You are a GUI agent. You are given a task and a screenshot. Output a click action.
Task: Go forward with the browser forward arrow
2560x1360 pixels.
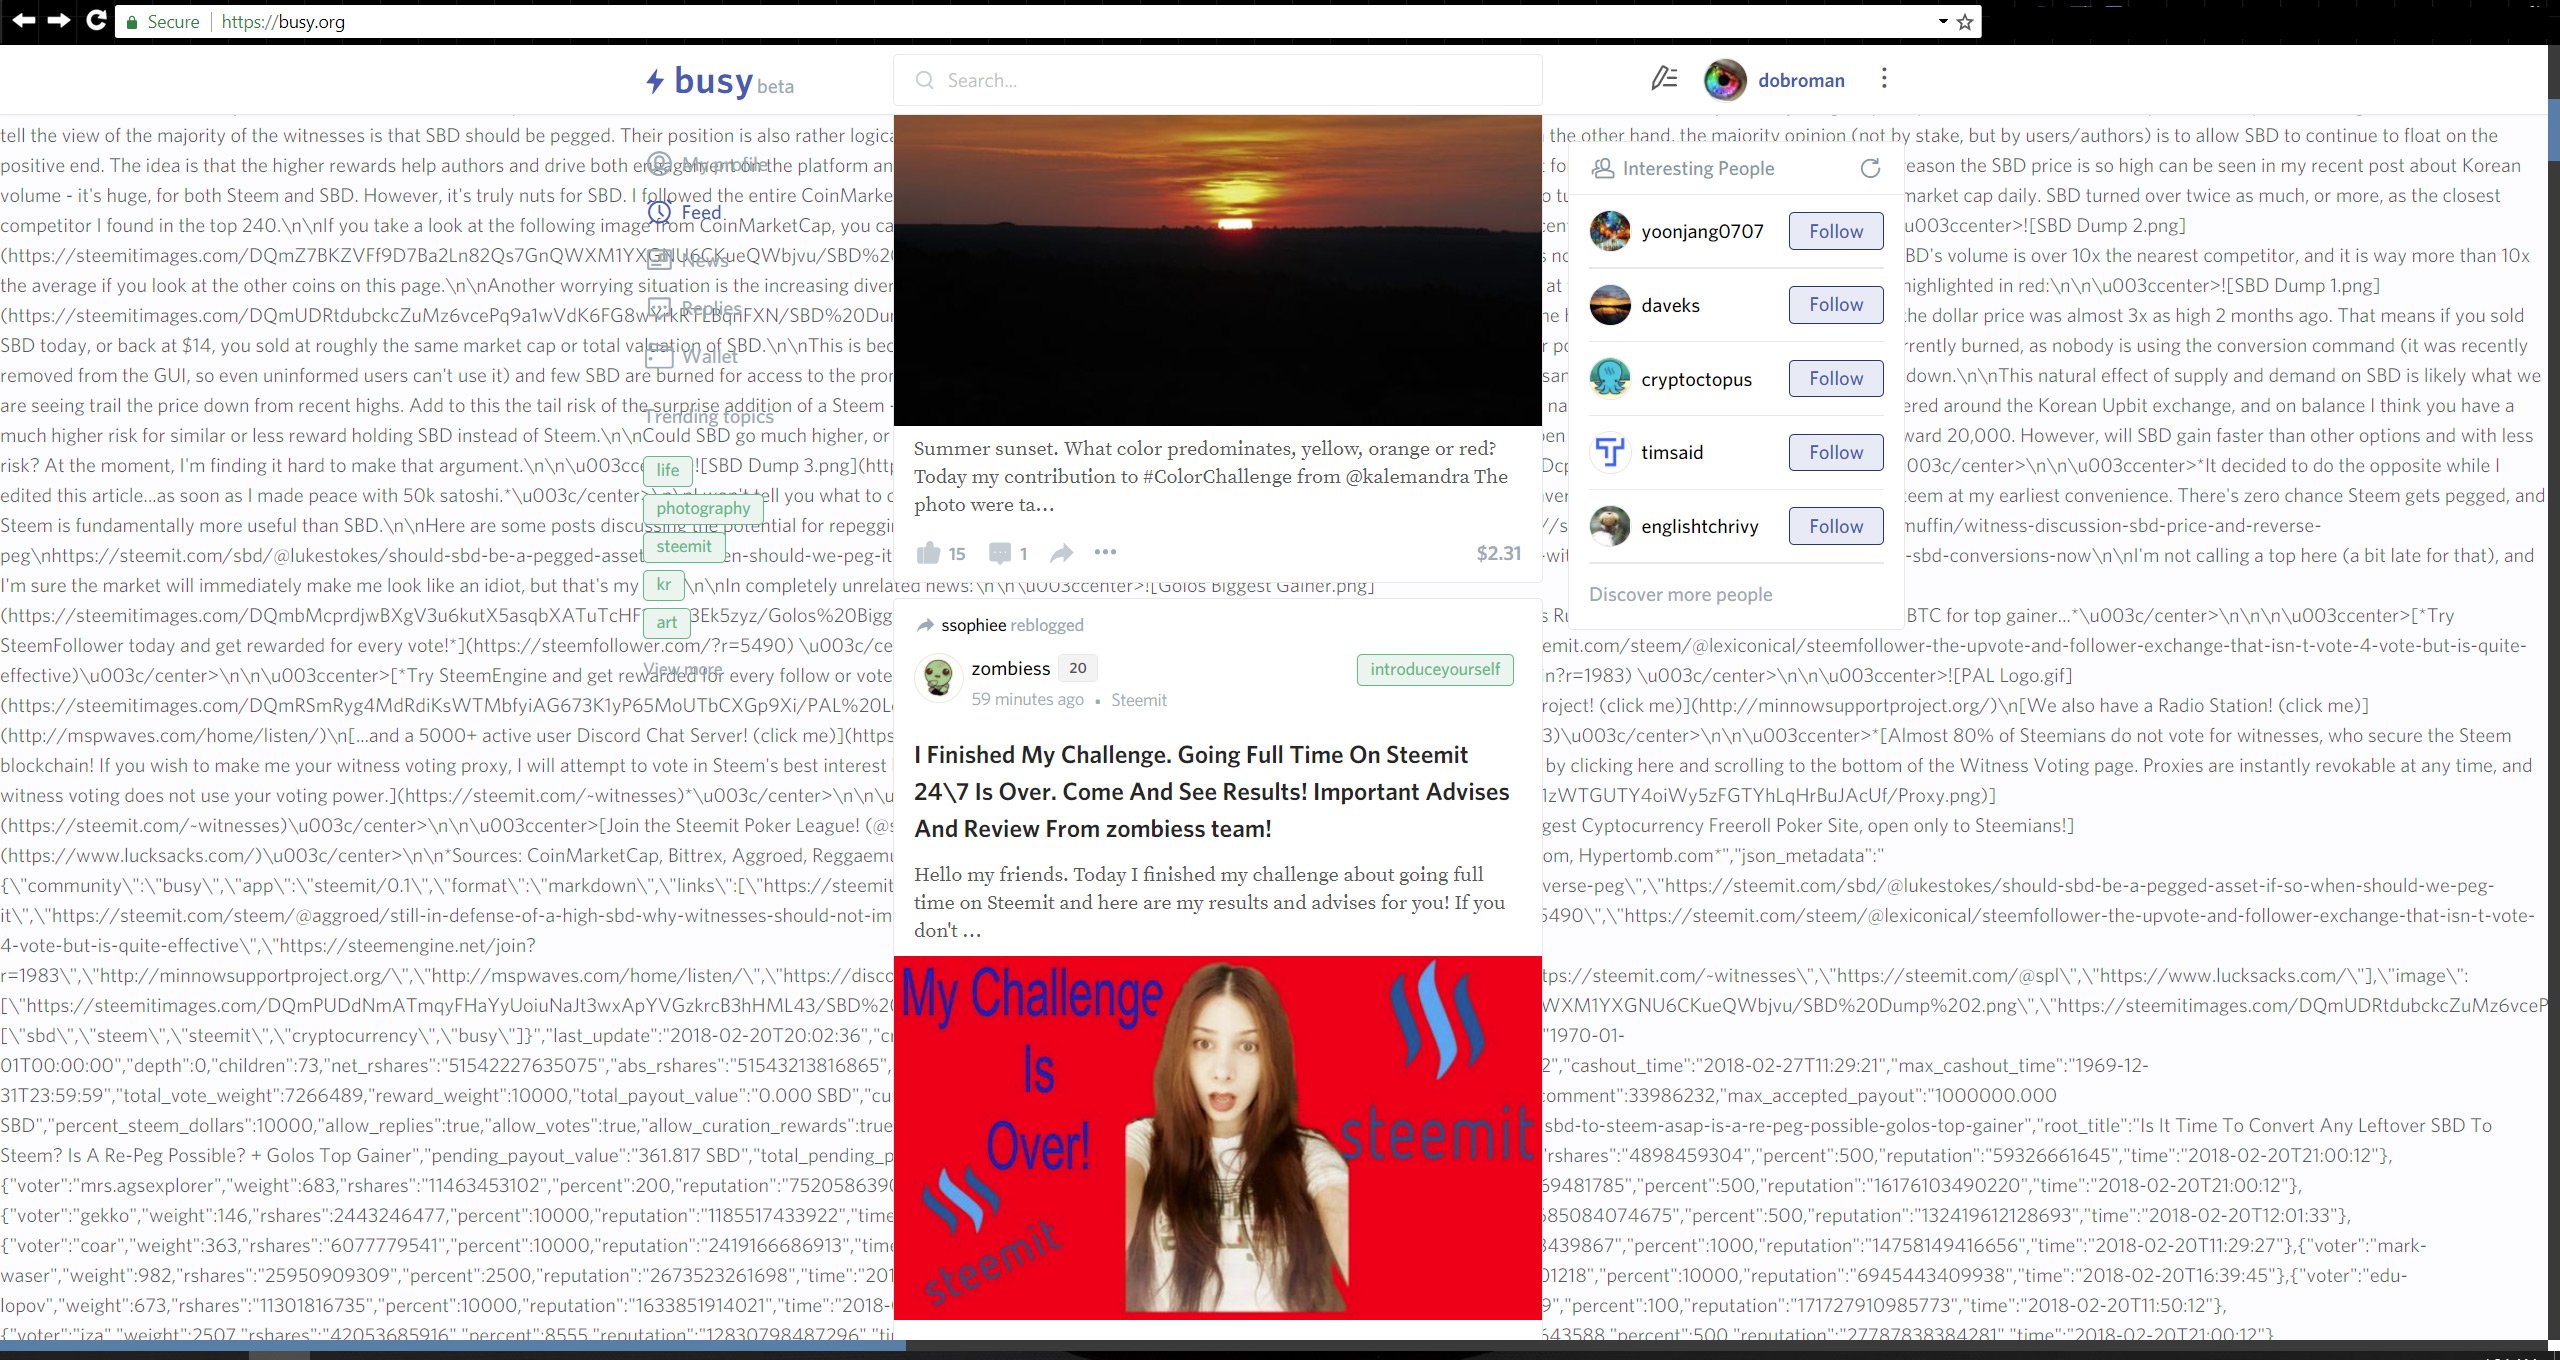tap(59, 21)
